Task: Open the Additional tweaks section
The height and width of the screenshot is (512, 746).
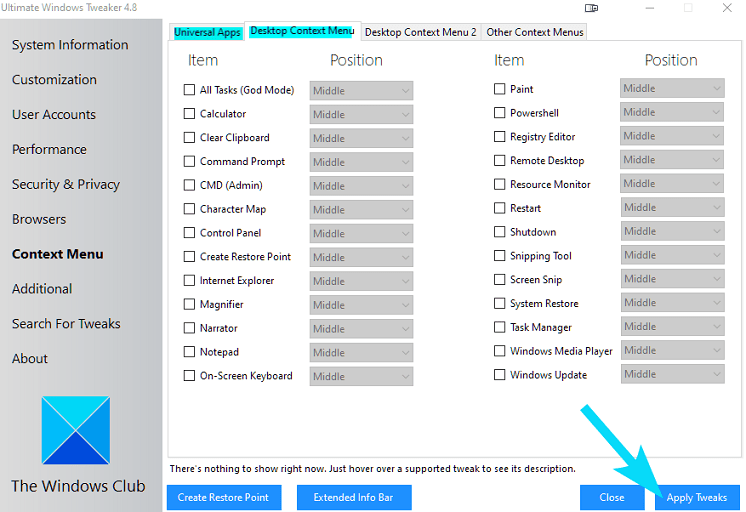Action: [42, 289]
